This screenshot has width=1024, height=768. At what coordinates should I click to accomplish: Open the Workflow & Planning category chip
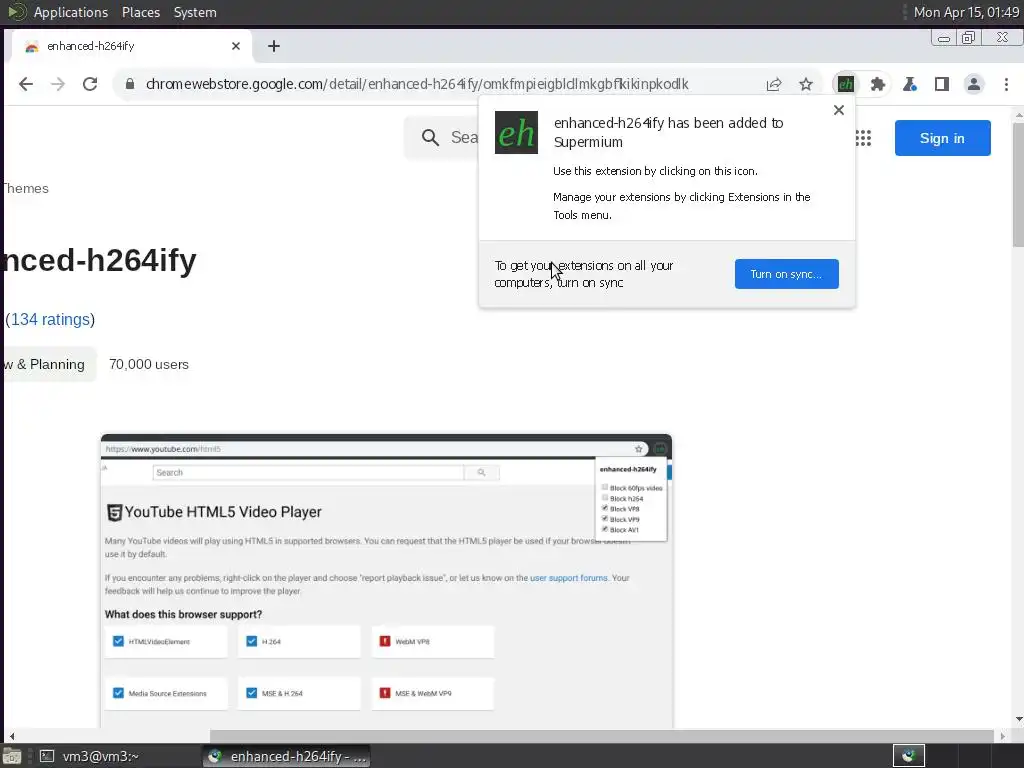(48, 364)
